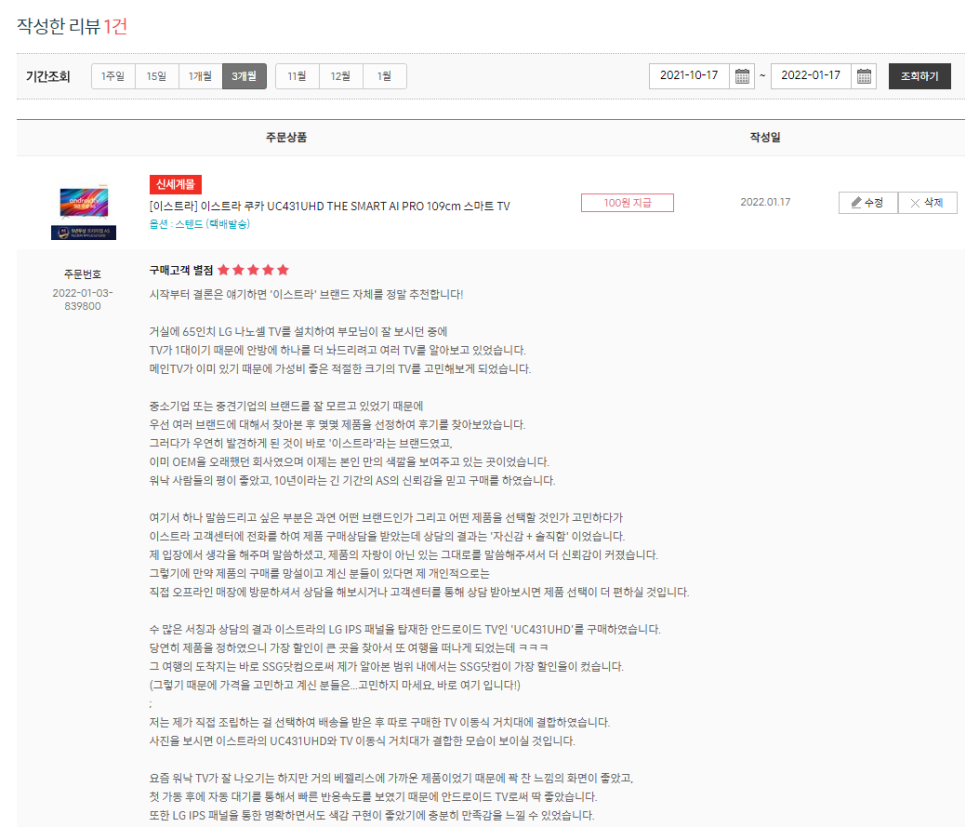The image size is (966, 827).
Task: Click the 조회하기 search button
Action: point(919,76)
